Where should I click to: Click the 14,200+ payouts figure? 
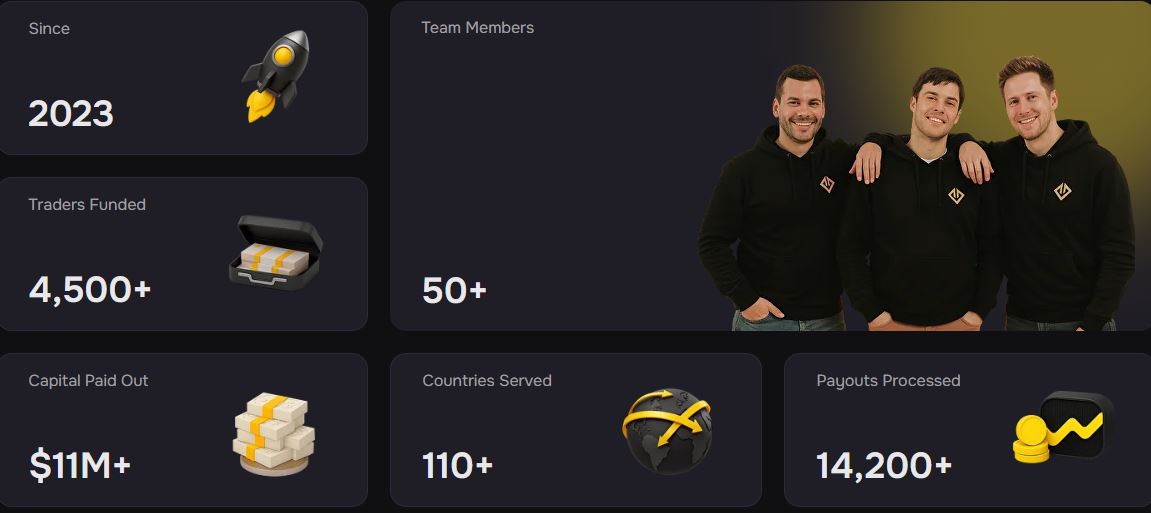[x=884, y=465]
